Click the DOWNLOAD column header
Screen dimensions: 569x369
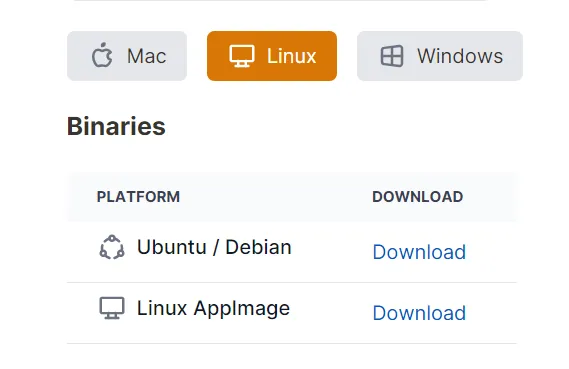pos(418,197)
